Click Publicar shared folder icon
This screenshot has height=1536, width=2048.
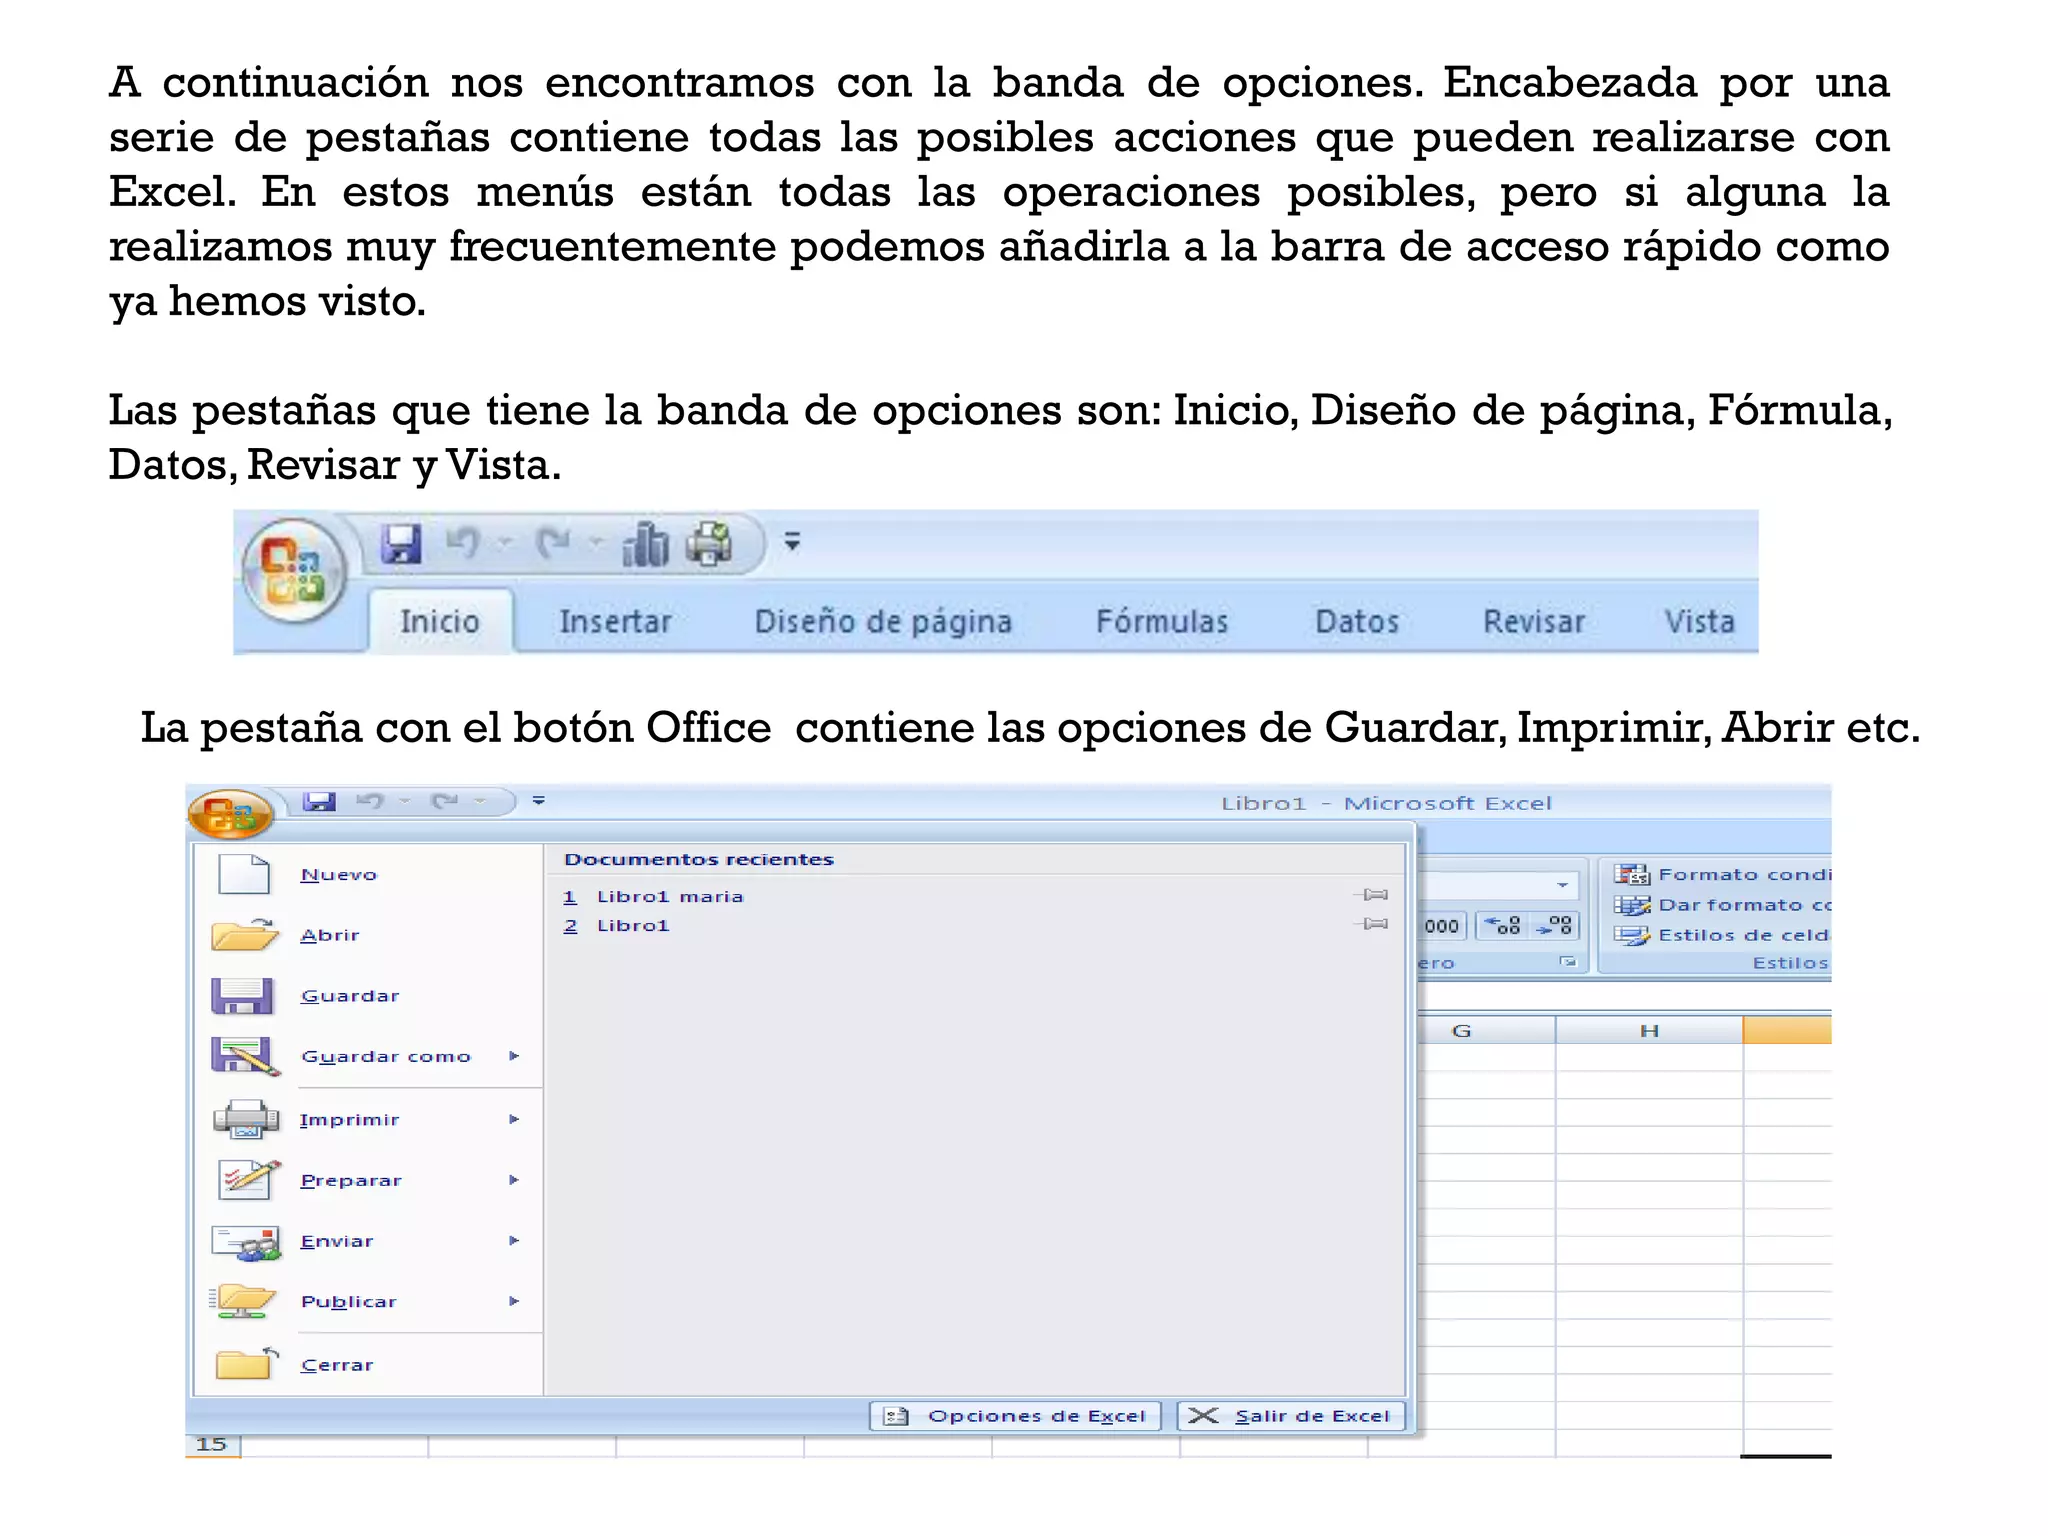243,1301
